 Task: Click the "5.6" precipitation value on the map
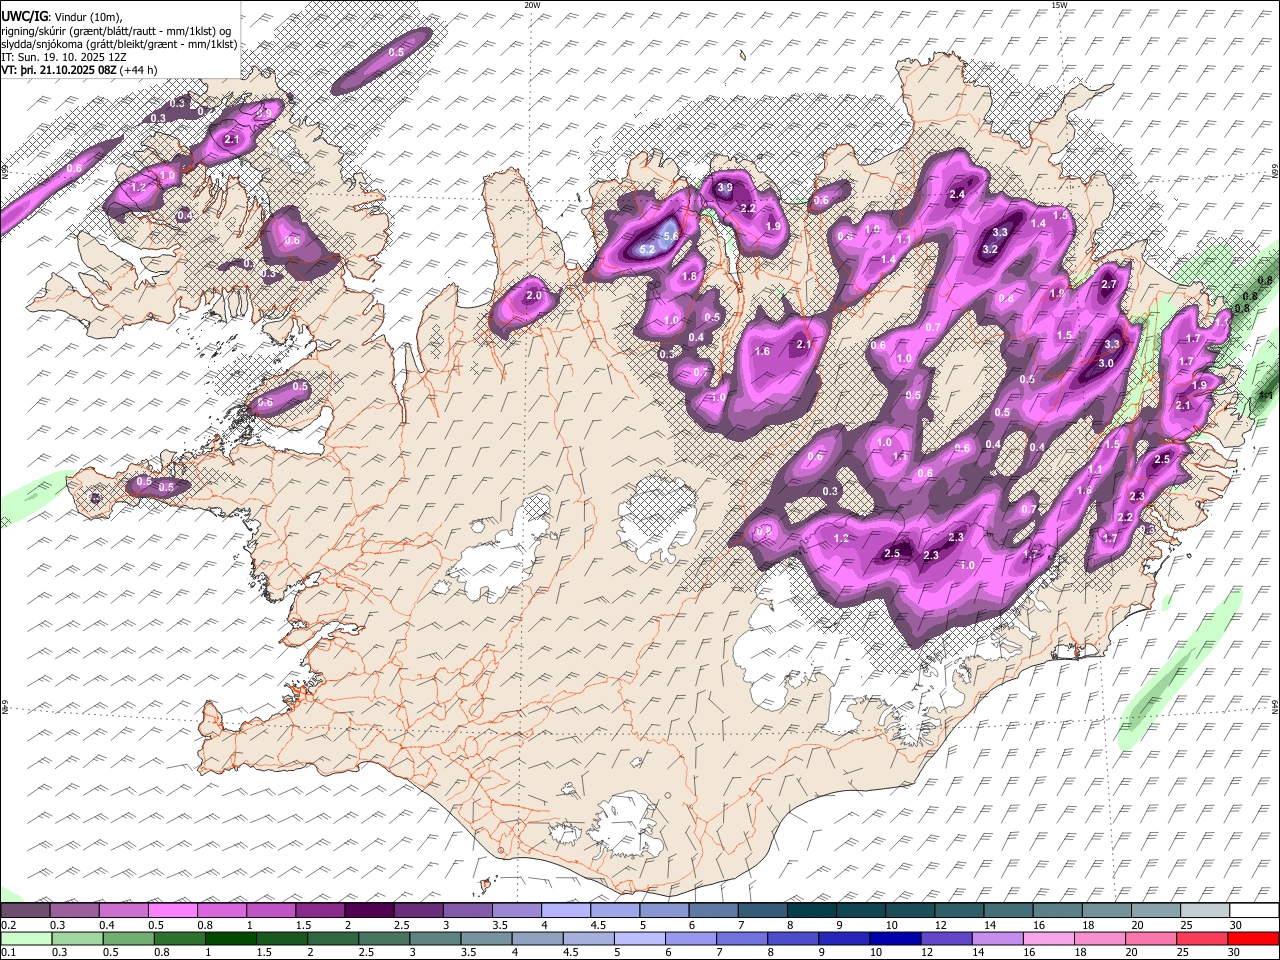pos(670,235)
